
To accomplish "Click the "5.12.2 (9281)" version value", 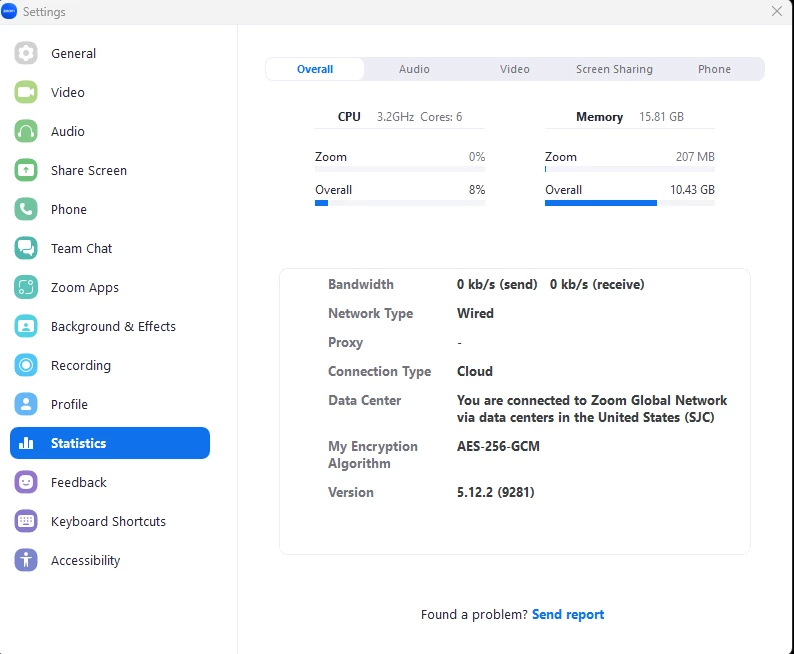I will (x=496, y=493).
